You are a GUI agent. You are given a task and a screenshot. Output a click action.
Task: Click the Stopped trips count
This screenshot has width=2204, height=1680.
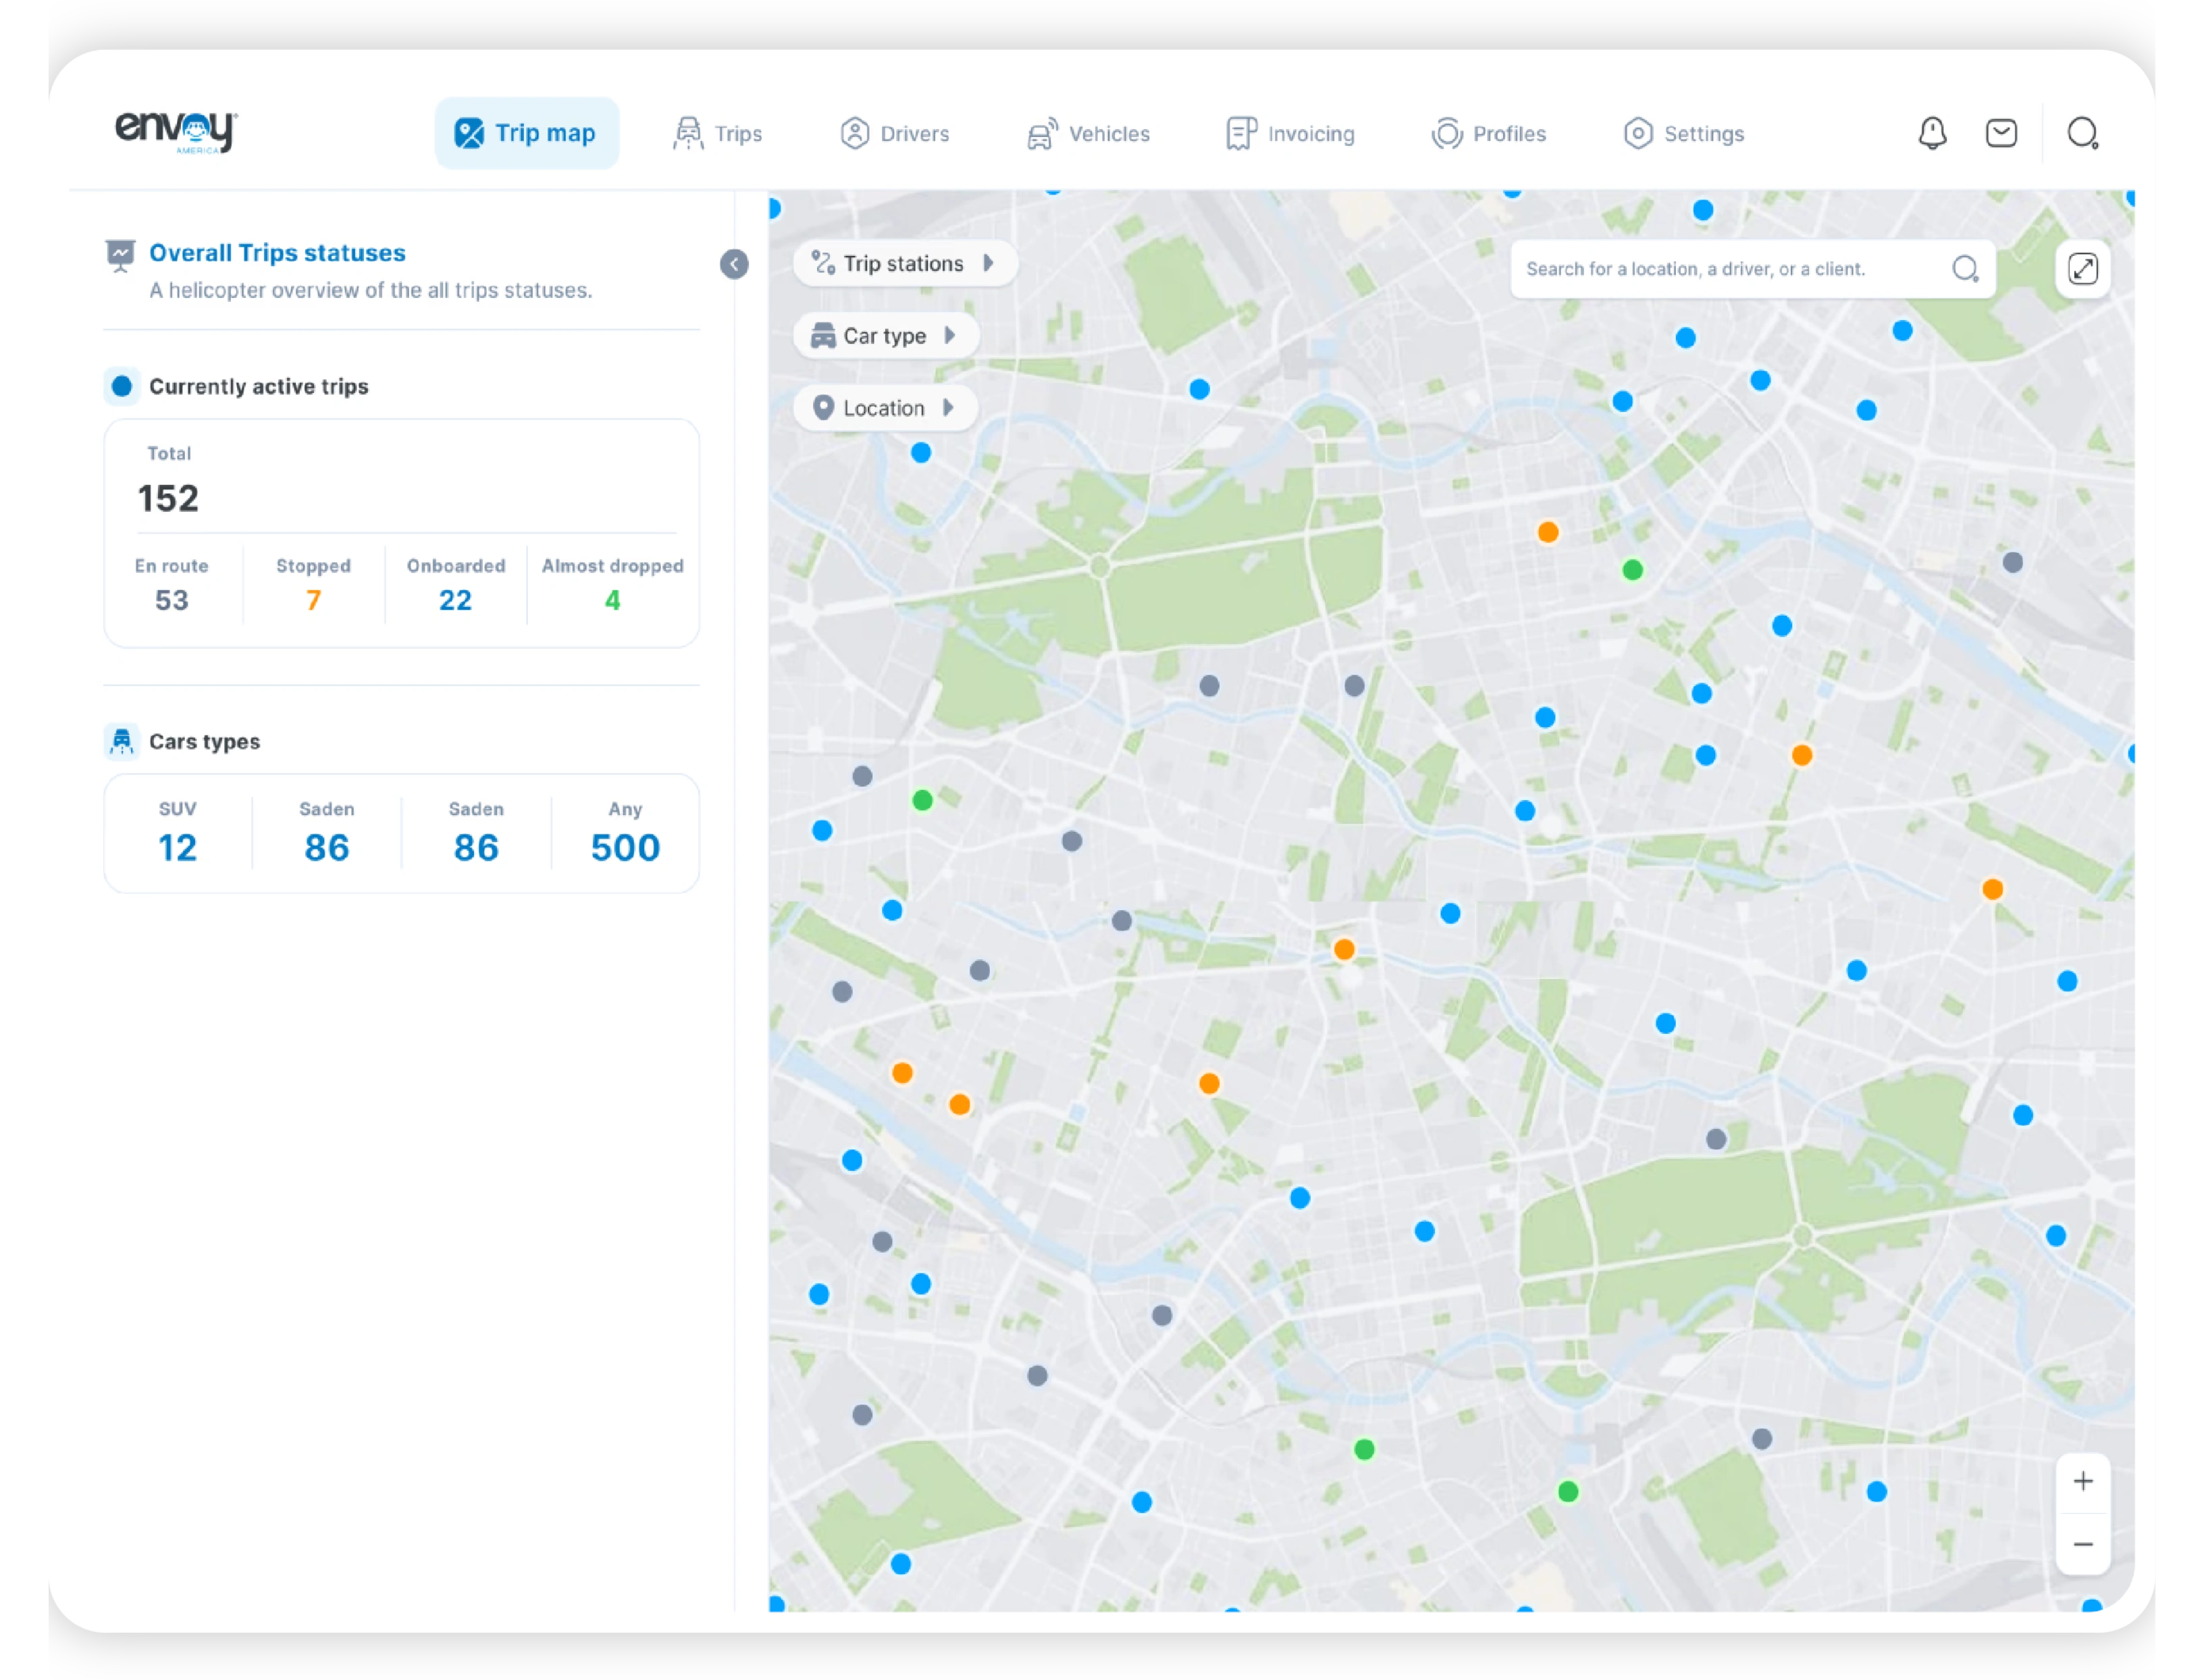coord(313,599)
